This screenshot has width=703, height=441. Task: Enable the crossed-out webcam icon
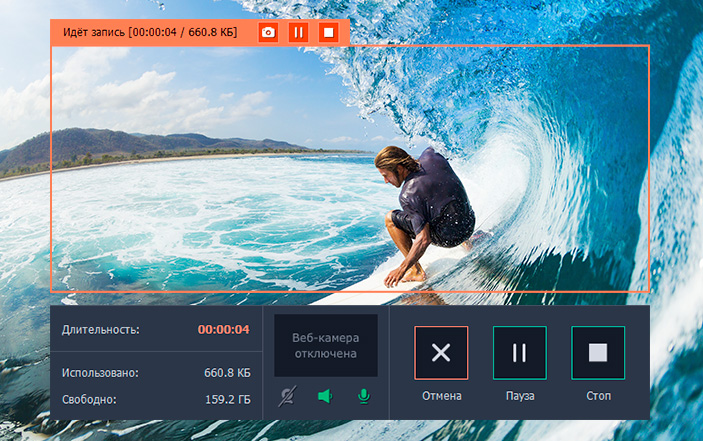pos(287,396)
